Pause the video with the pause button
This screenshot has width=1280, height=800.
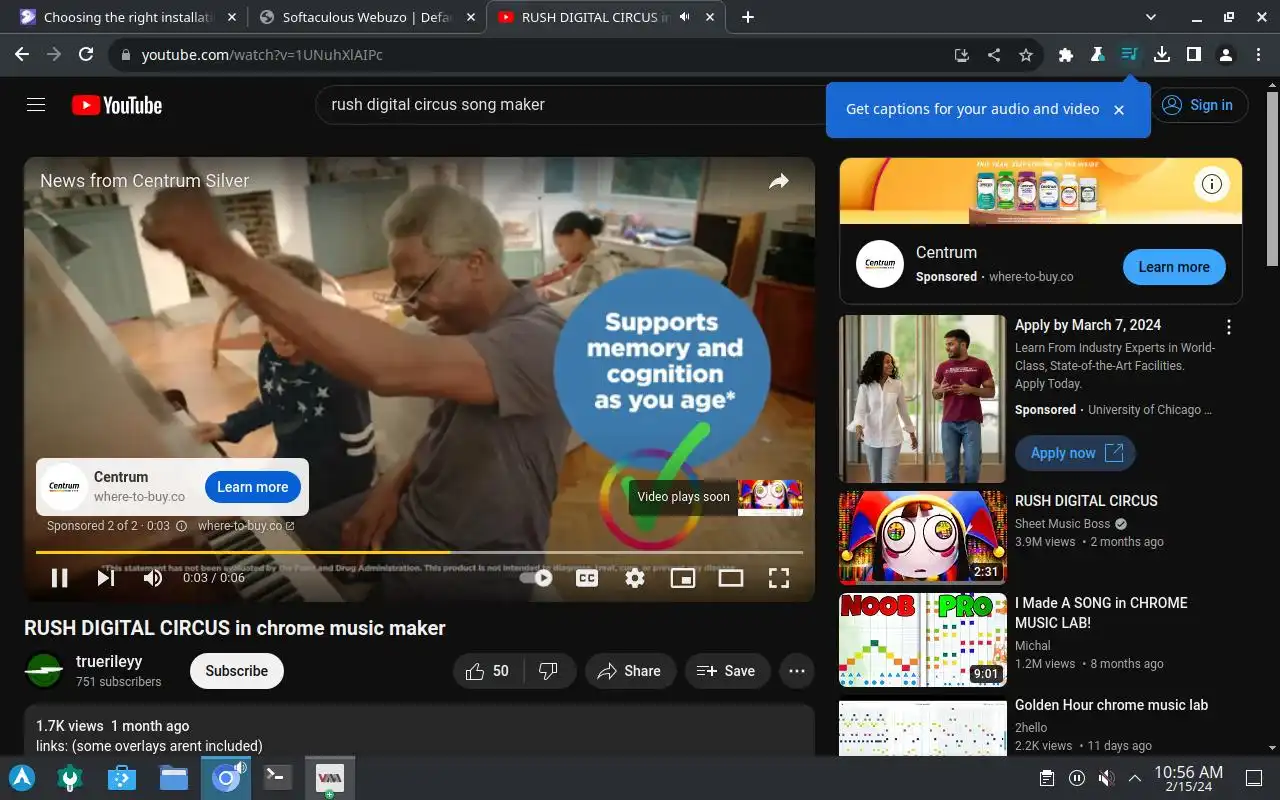pyautogui.click(x=59, y=577)
